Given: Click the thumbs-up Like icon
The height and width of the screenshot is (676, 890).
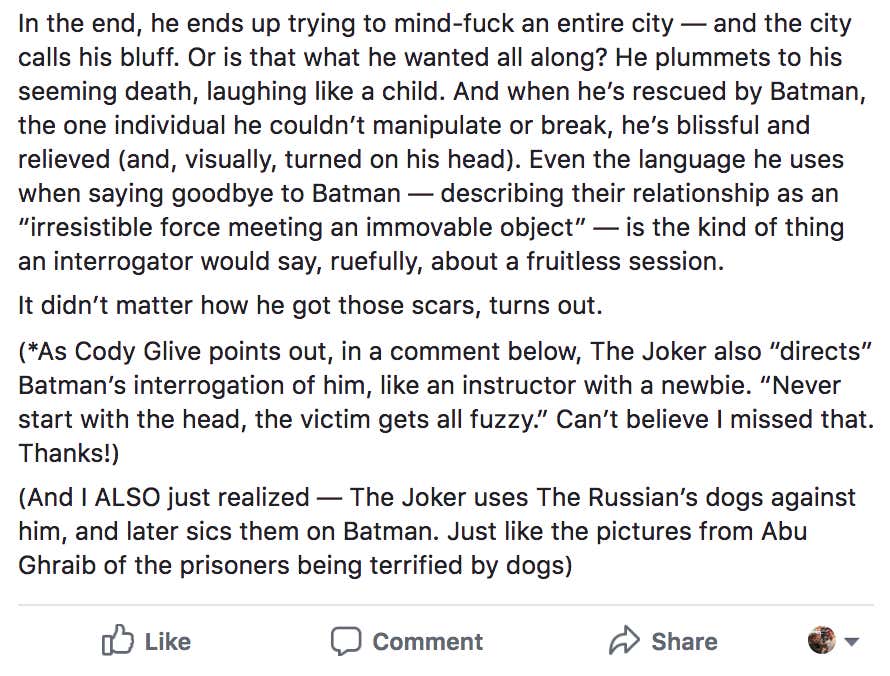Looking at the screenshot, I should [117, 640].
